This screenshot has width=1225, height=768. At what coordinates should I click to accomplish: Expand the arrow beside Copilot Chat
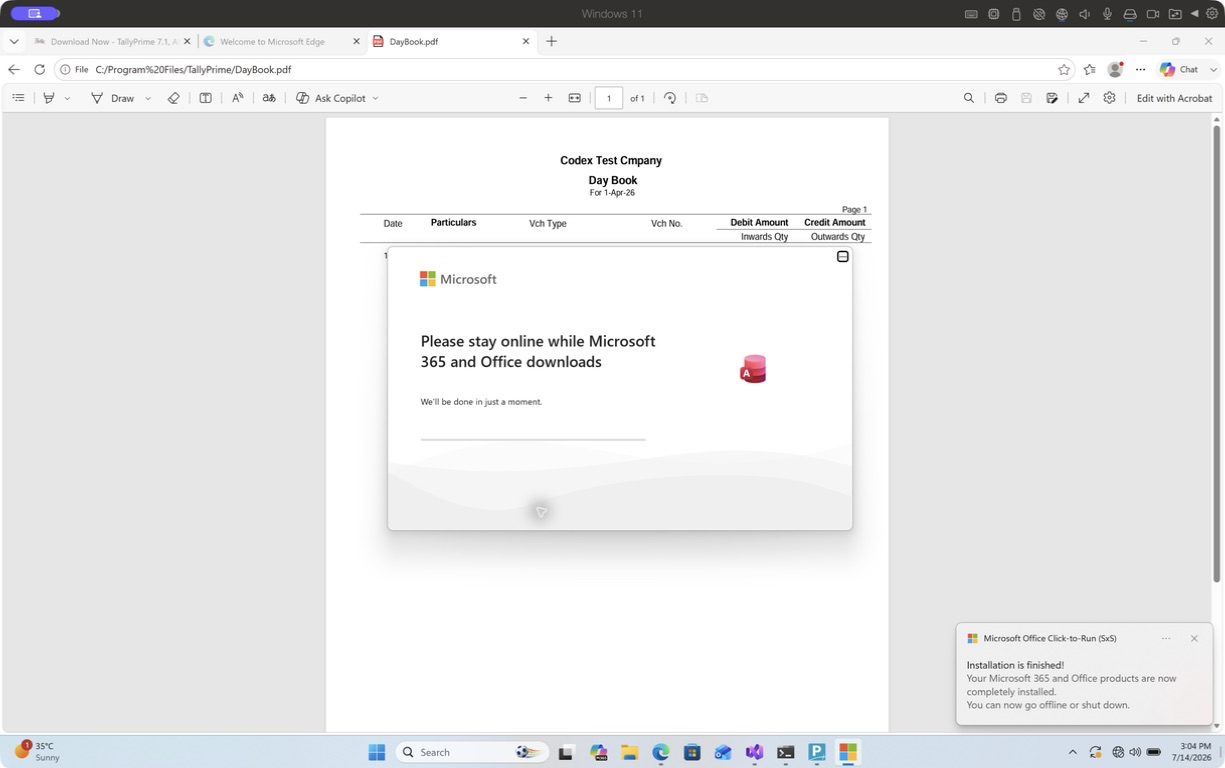[1213, 69]
